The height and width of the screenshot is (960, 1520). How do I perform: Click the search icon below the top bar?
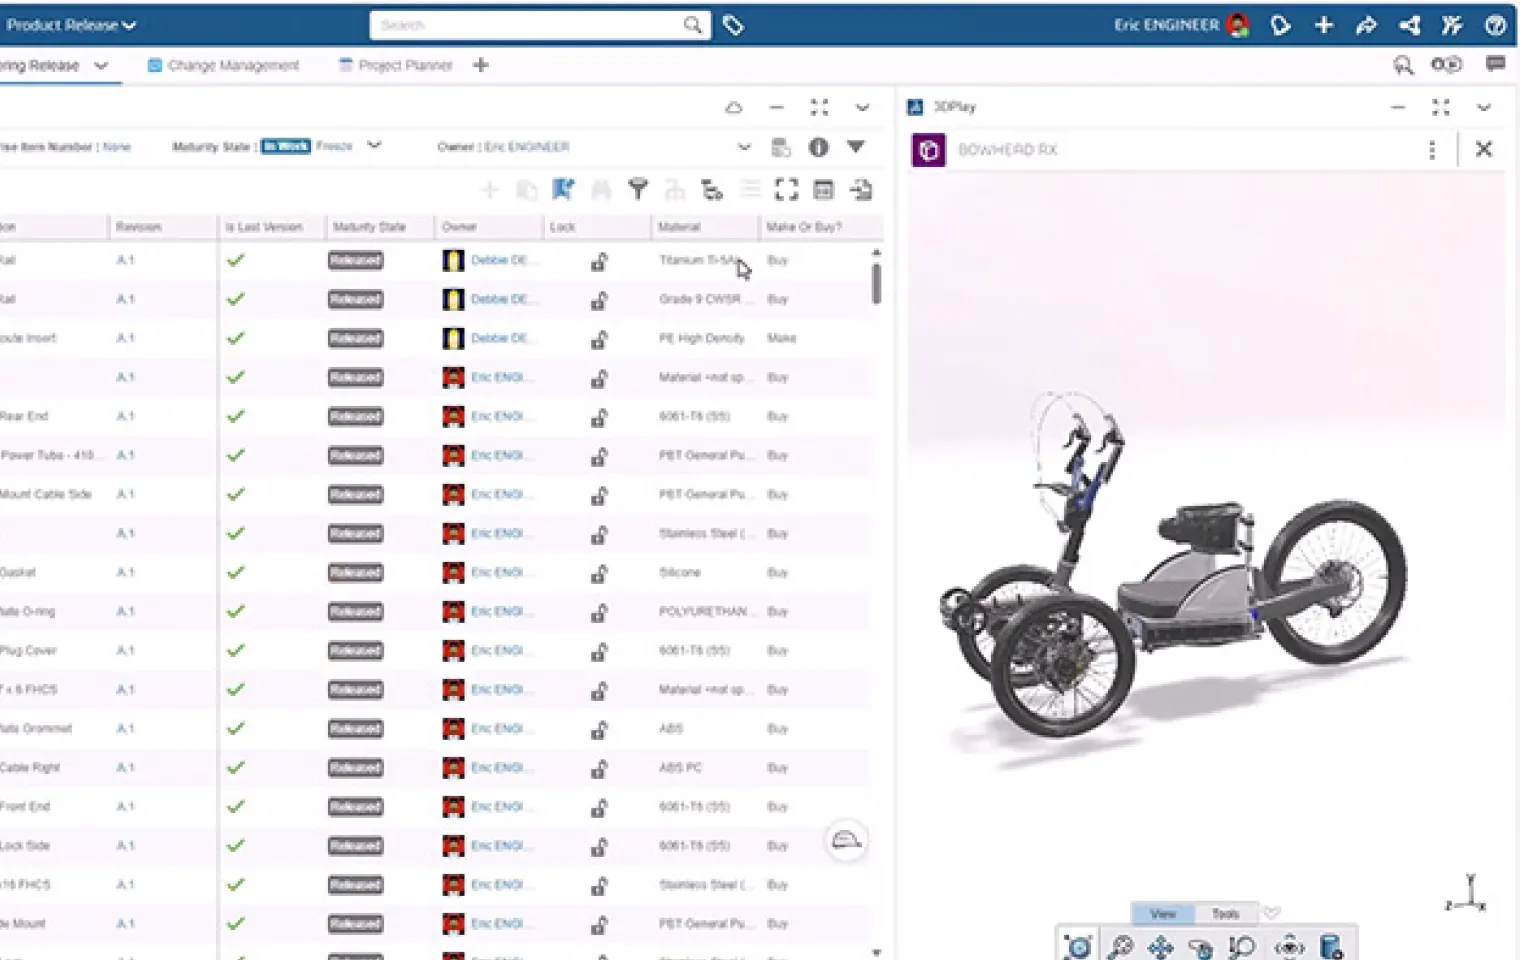coord(1403,65)
